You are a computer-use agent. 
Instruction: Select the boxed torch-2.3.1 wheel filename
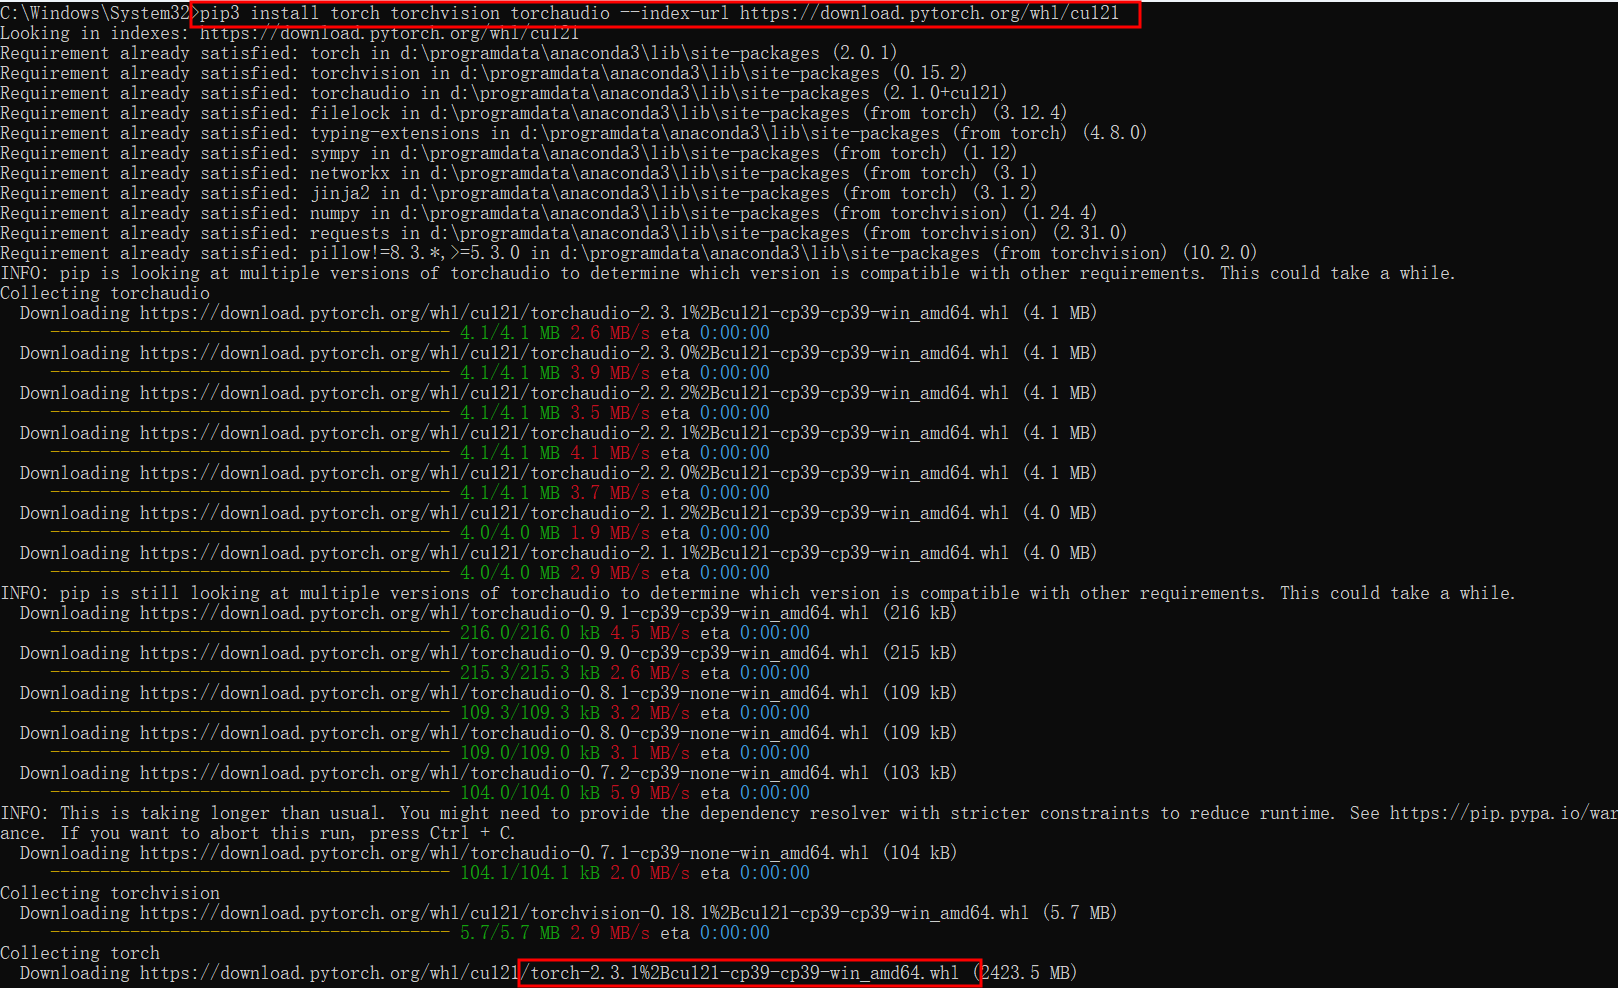coord(748,972)
